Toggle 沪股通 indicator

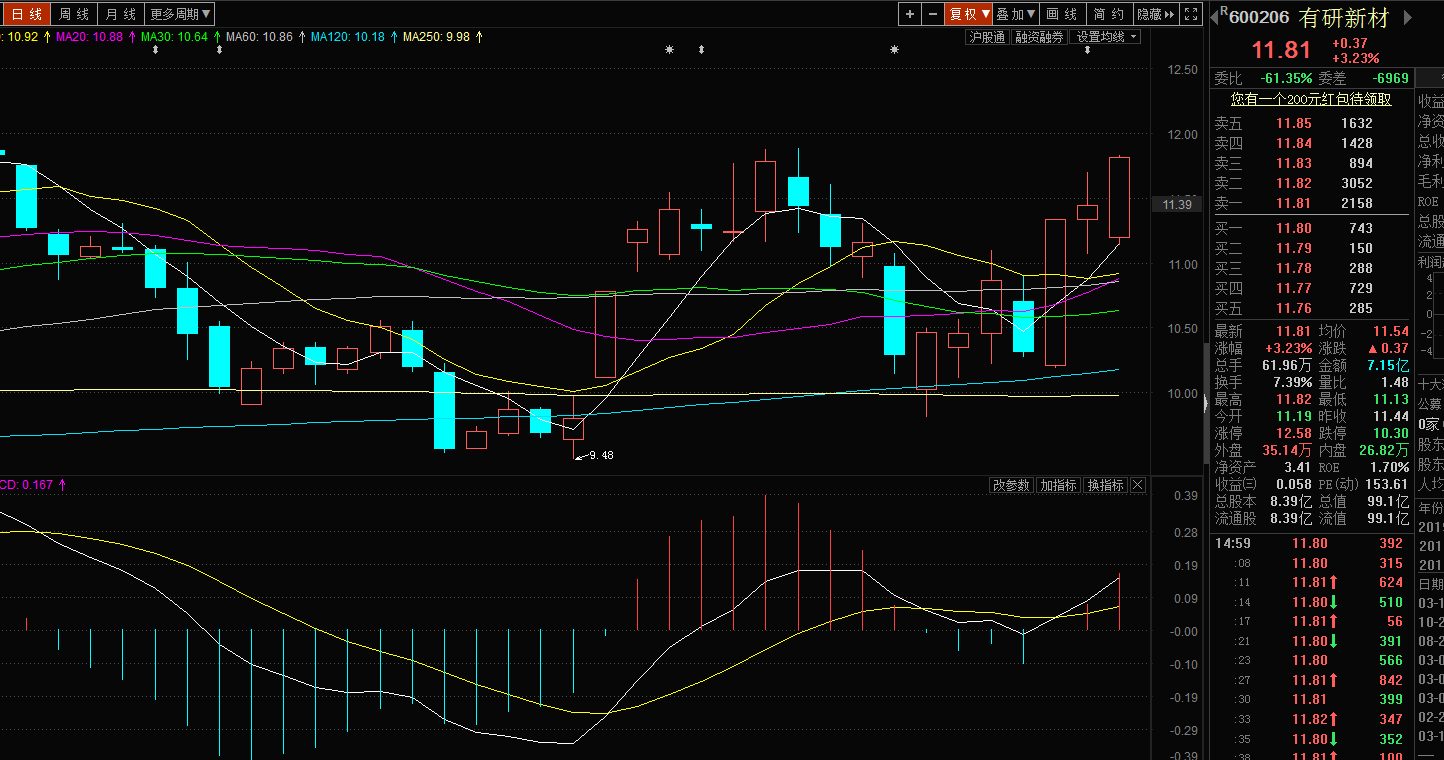point(987,37)
